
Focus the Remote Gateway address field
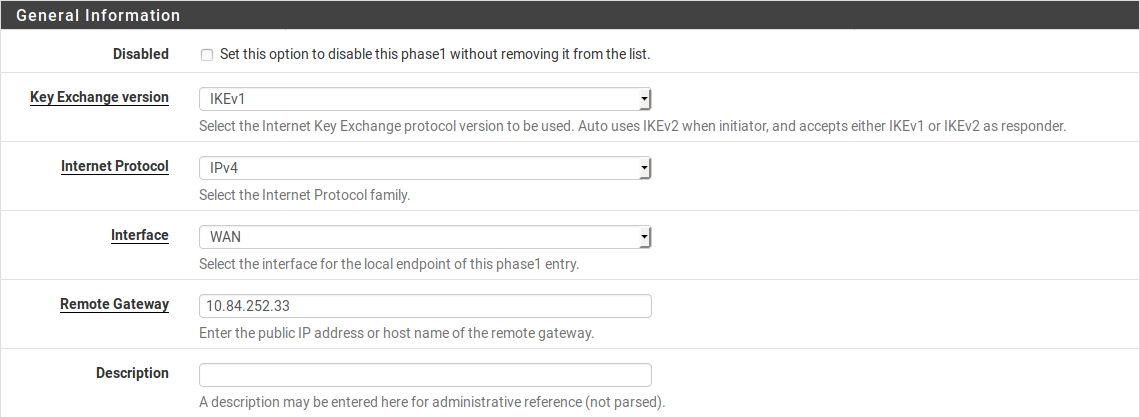click(425, 306)
